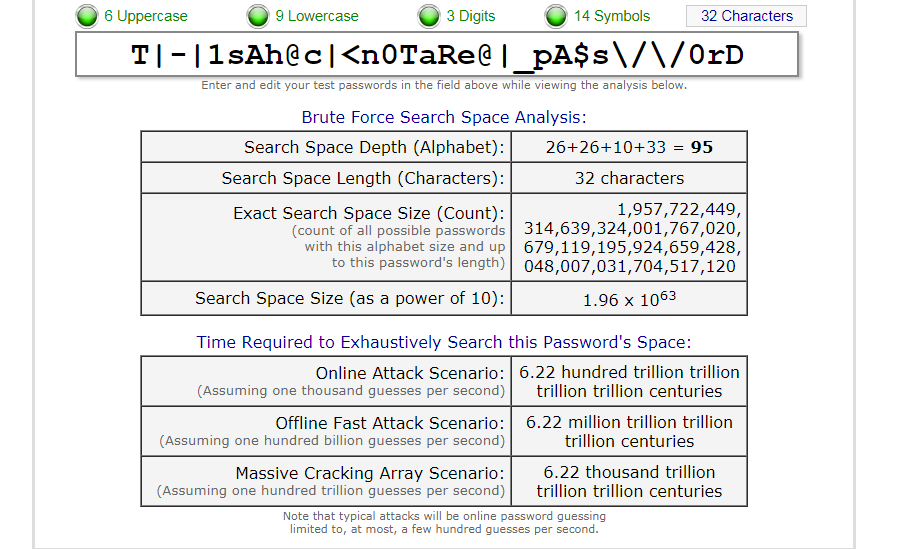The image size is (908, 549).
Task: Click the Search Space Depth value 95
Action: pyautogui.click(x=702, y=147)
